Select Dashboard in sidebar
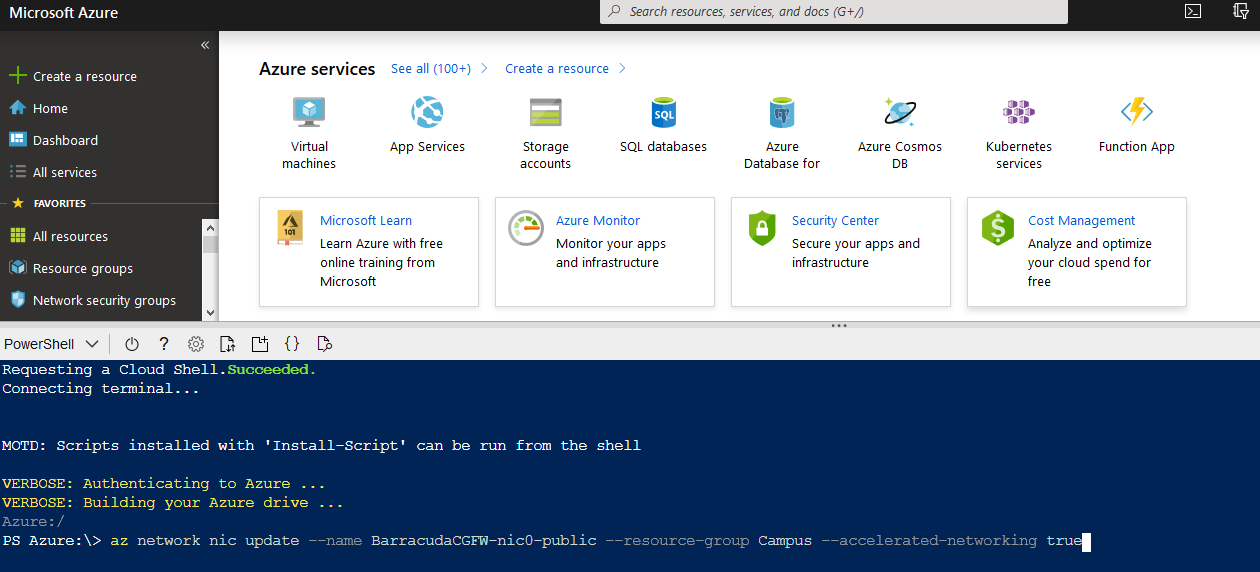This screenshot has height=572, width=1260. coord(65,140)
